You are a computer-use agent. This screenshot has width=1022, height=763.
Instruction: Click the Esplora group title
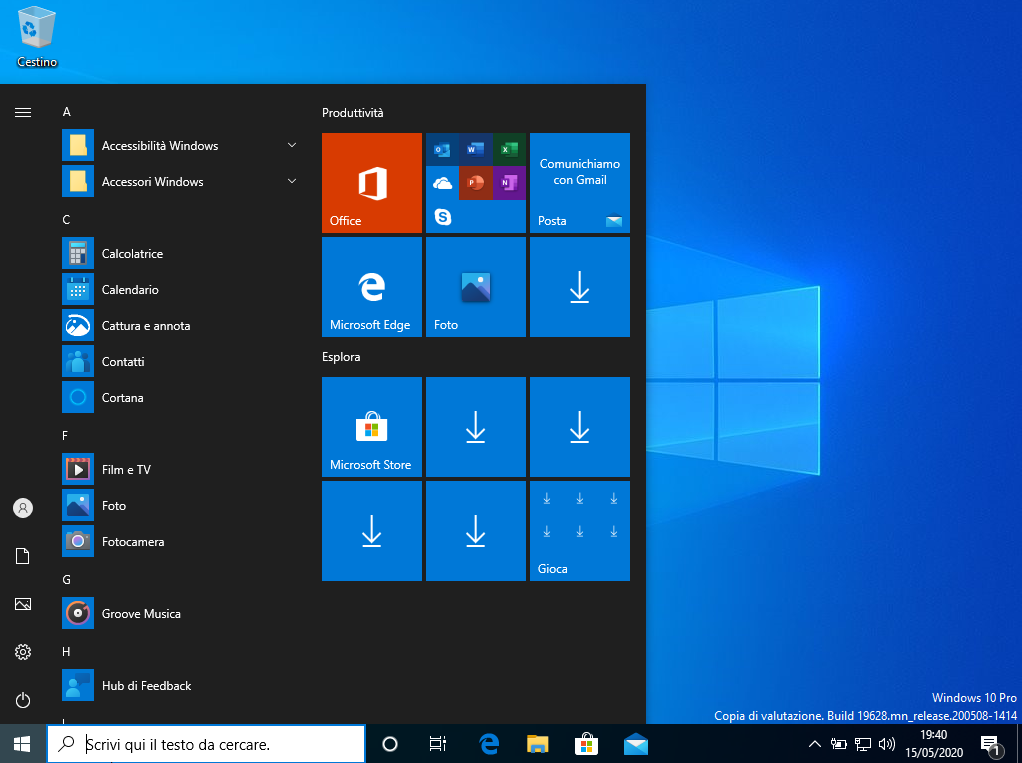[x=341, y=357]
